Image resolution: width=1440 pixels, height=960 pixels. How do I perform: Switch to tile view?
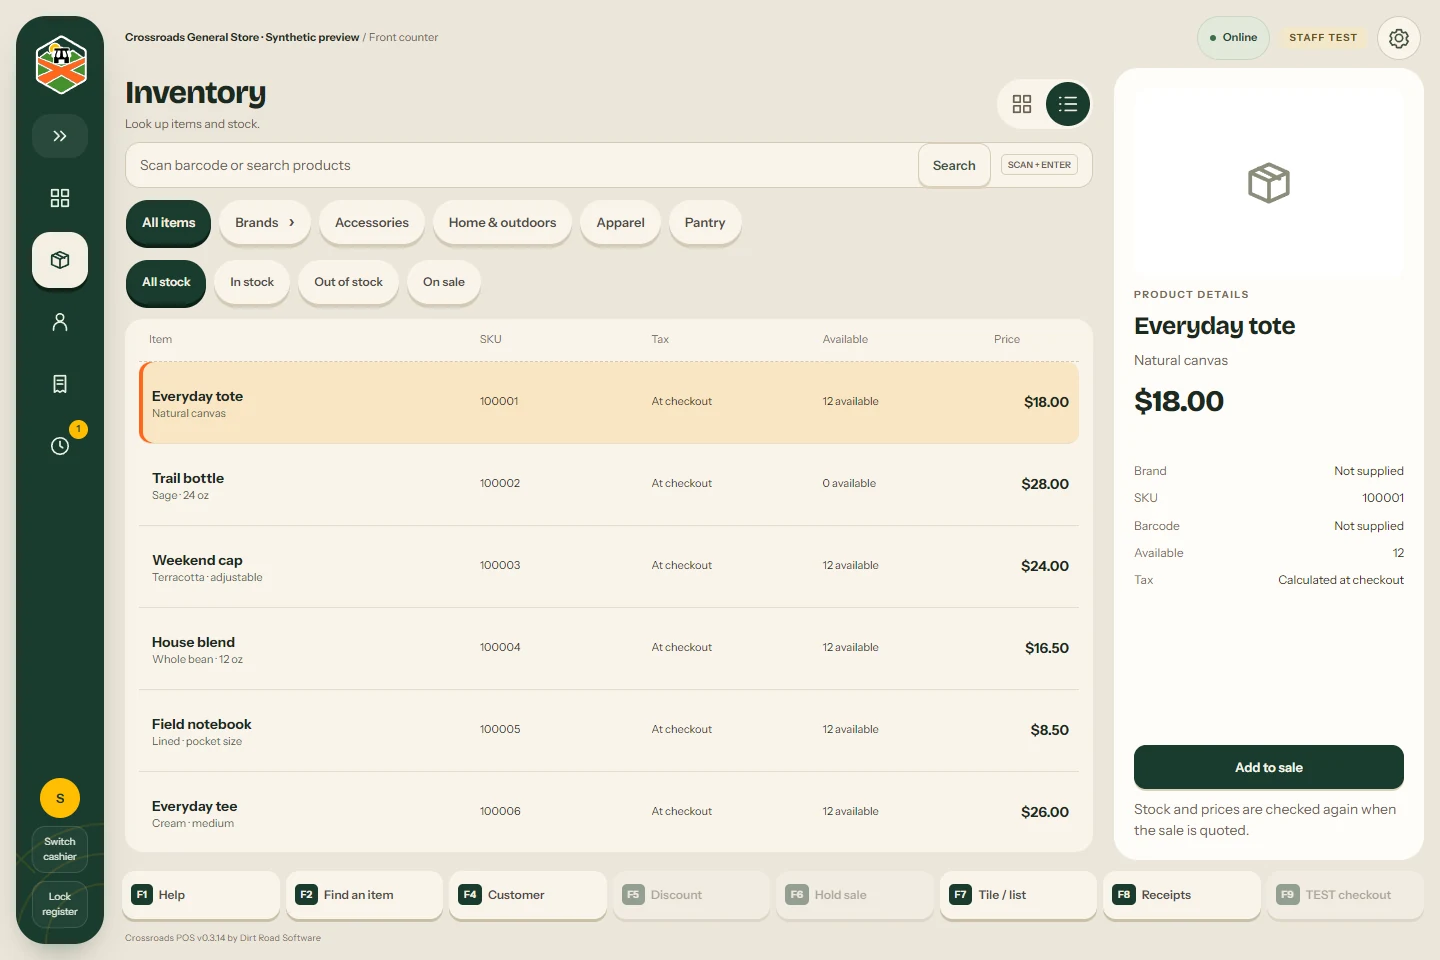[x=1022, y=104]
